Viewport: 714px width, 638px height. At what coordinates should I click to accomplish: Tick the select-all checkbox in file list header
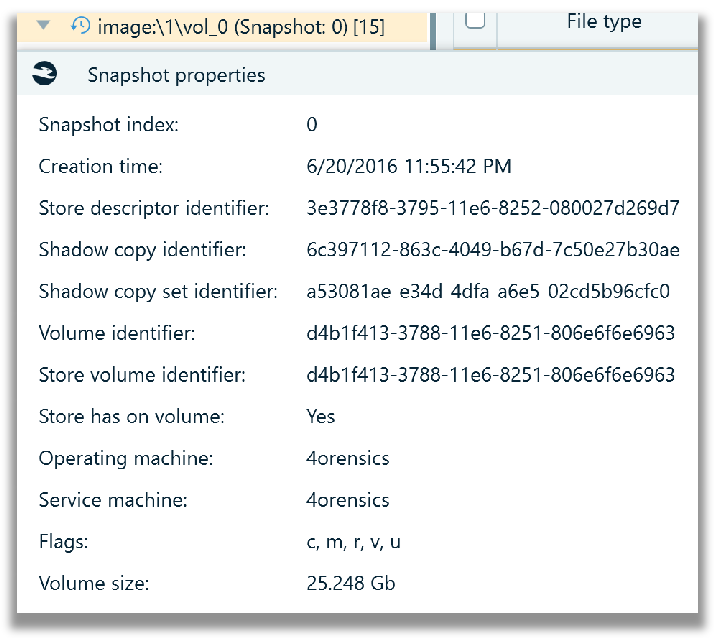[x=474, y=20]
